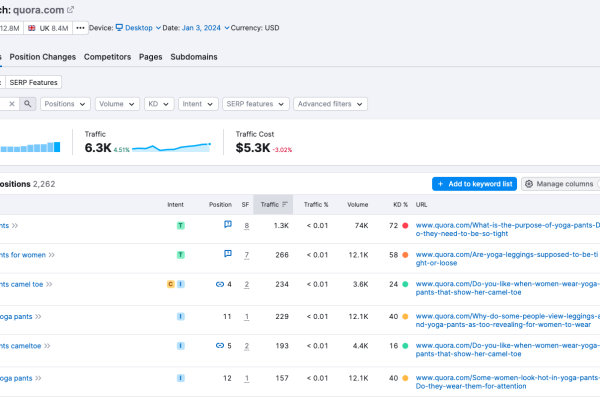Click featured snippet icon in 74K volume row
This screenshot has width=600, height=400.
click(228, 224)
